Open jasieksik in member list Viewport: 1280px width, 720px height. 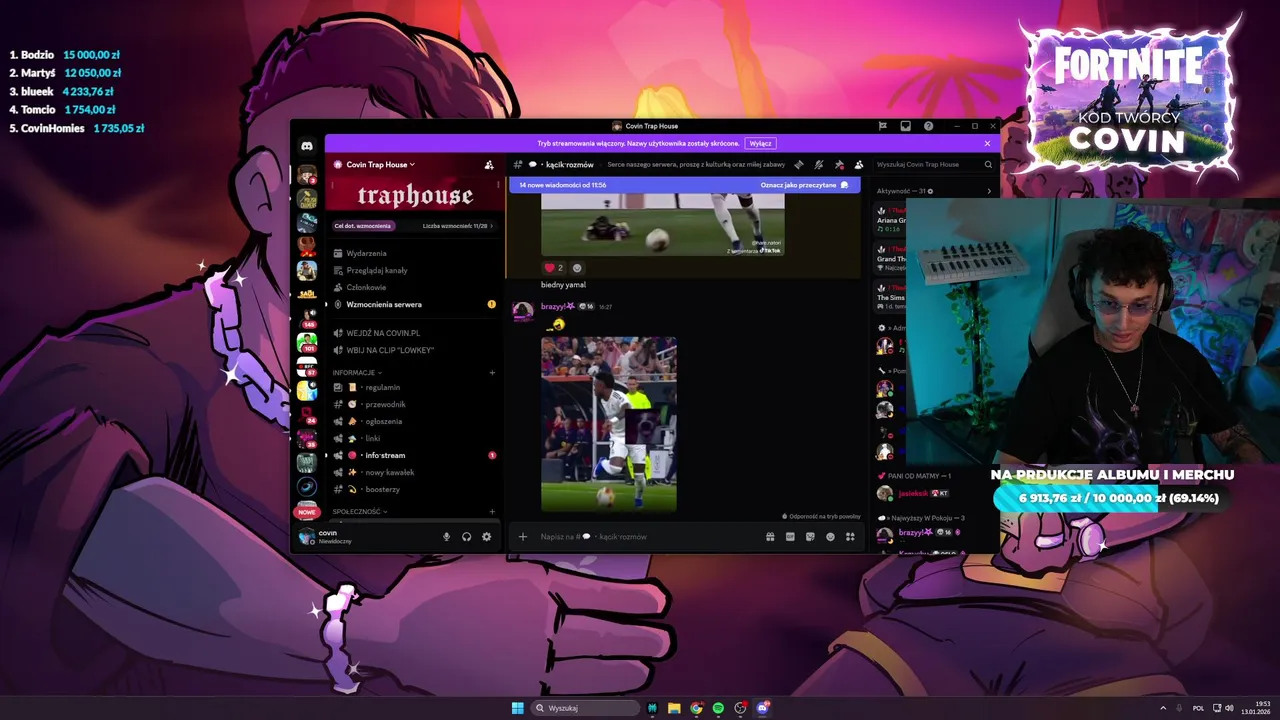tap(912, 493)
